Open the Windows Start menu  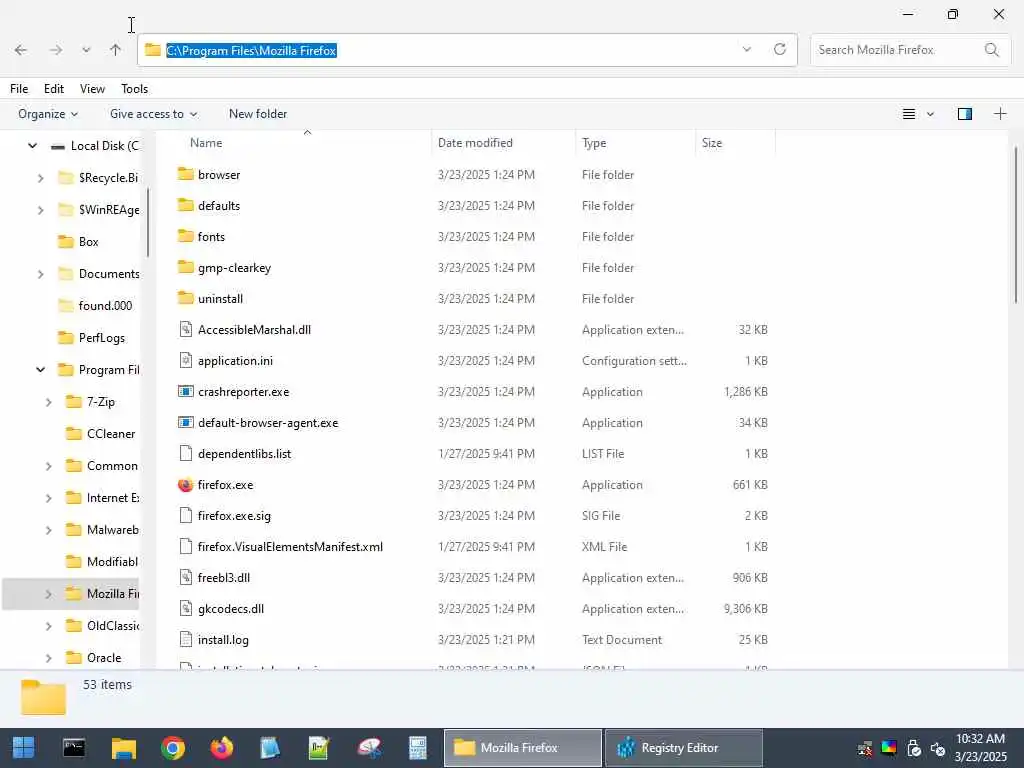point(24,748)
